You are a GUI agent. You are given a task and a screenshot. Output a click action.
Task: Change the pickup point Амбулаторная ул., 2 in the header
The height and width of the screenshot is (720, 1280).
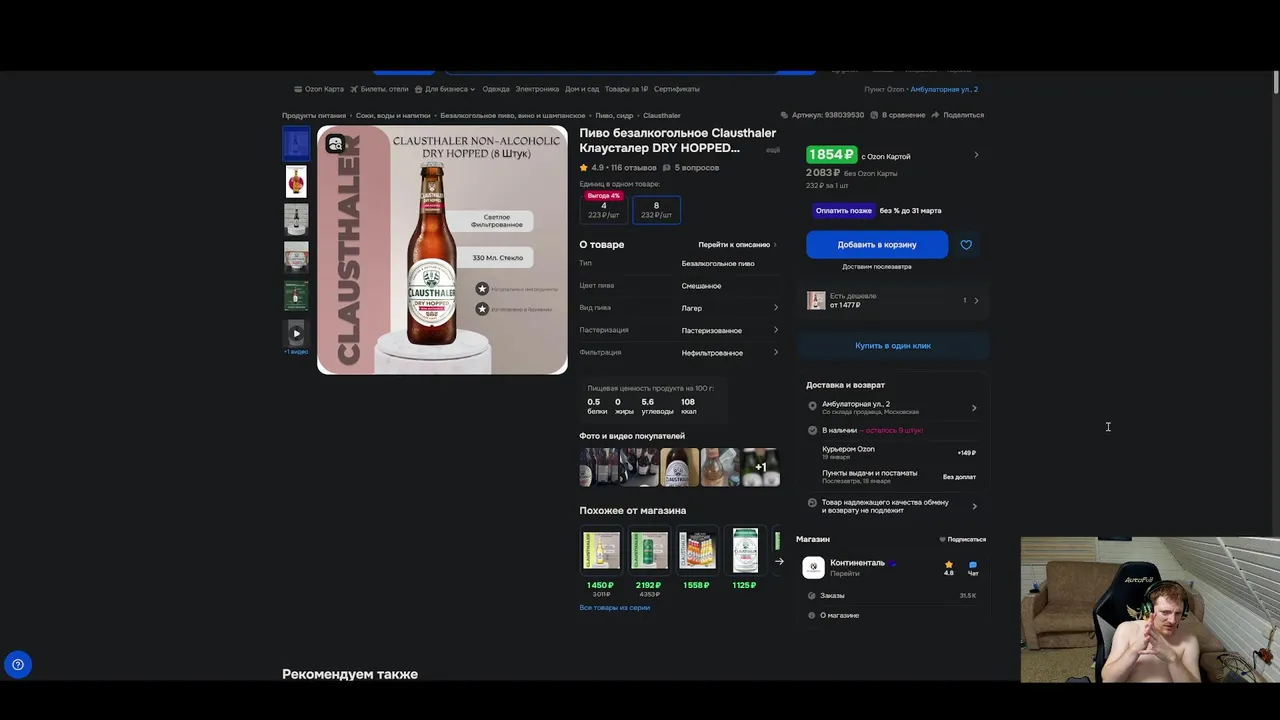[x=943, y=89]
